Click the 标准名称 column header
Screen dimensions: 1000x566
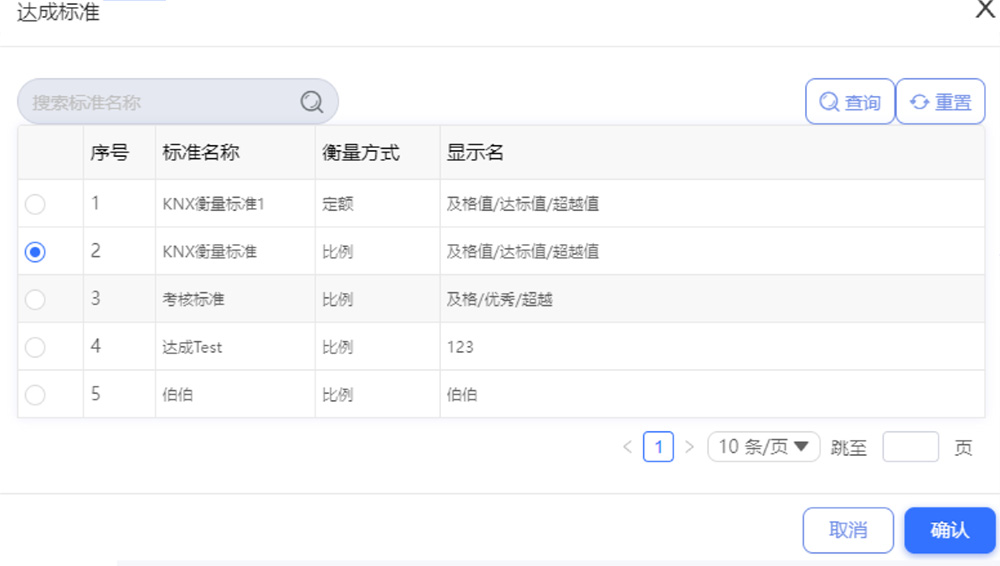pos(201,153)
